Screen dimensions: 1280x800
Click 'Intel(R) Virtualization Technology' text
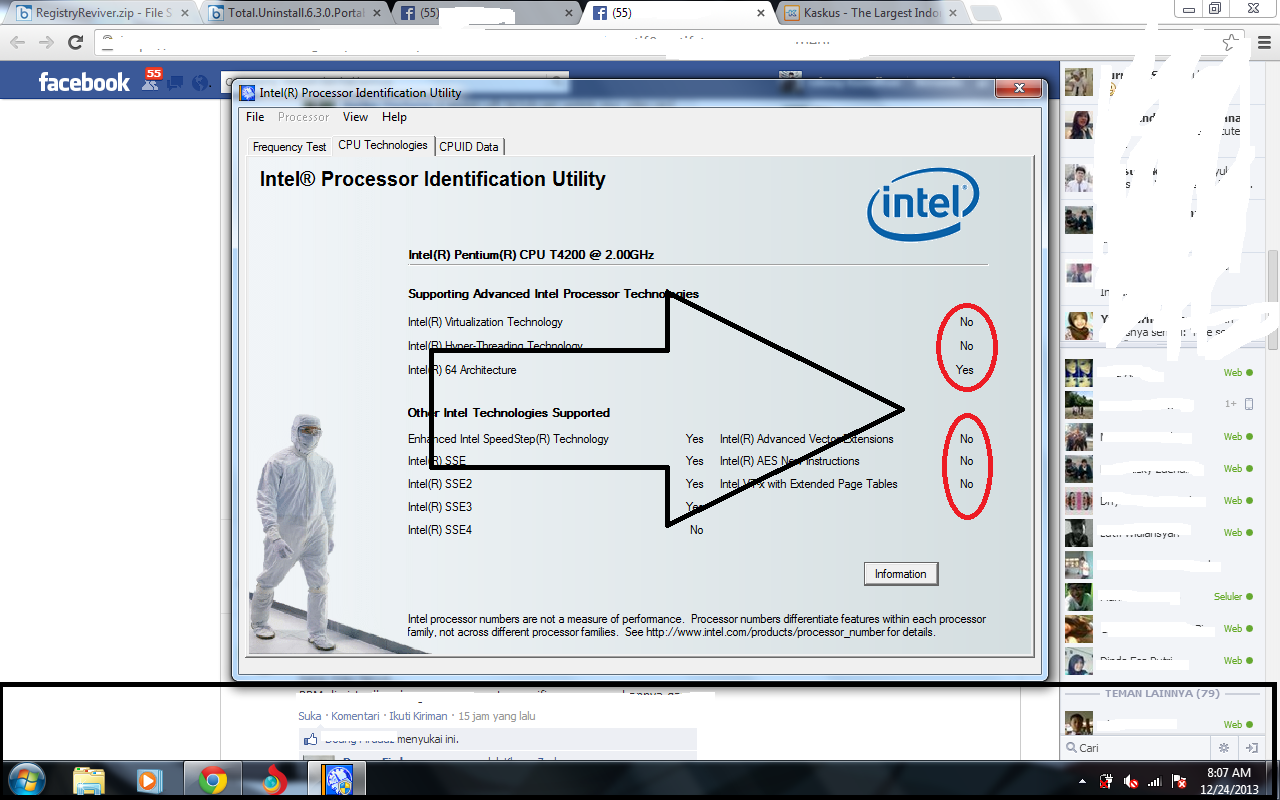[x=485, y=322]
